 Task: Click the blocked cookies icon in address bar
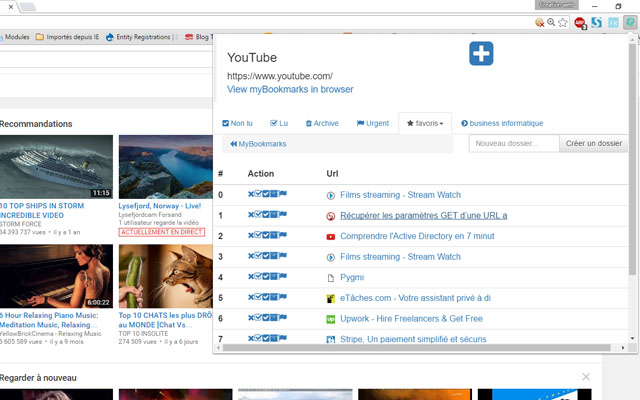point(540,22)
